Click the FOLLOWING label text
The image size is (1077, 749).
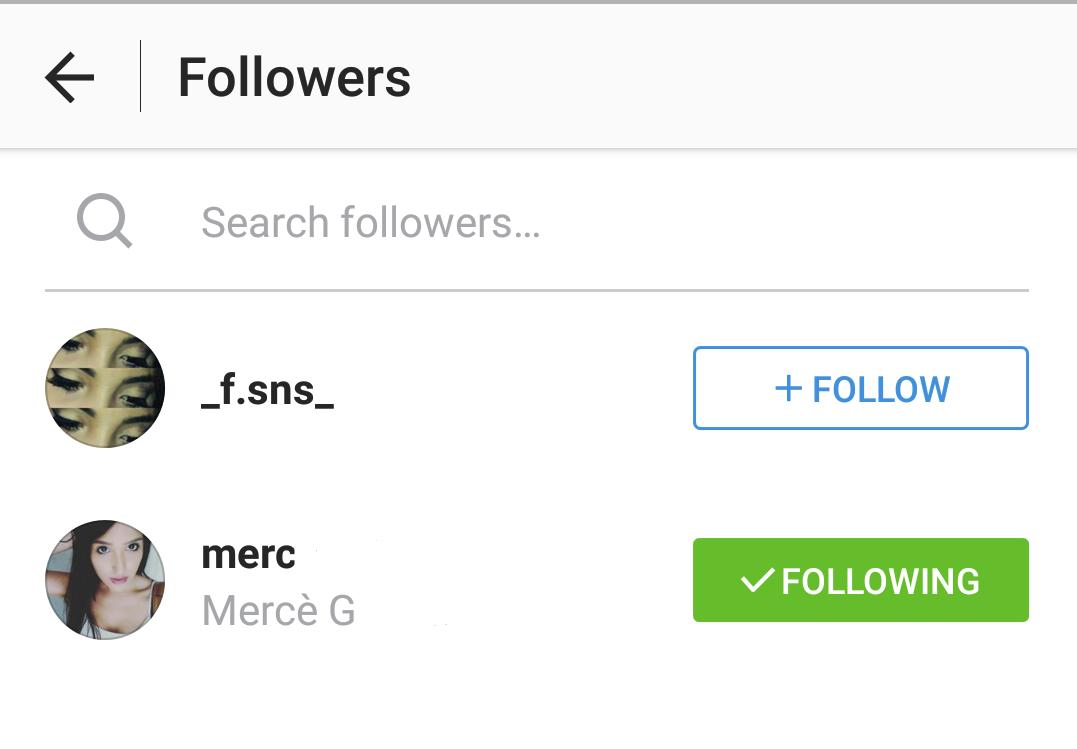click(x=880, y=581)
